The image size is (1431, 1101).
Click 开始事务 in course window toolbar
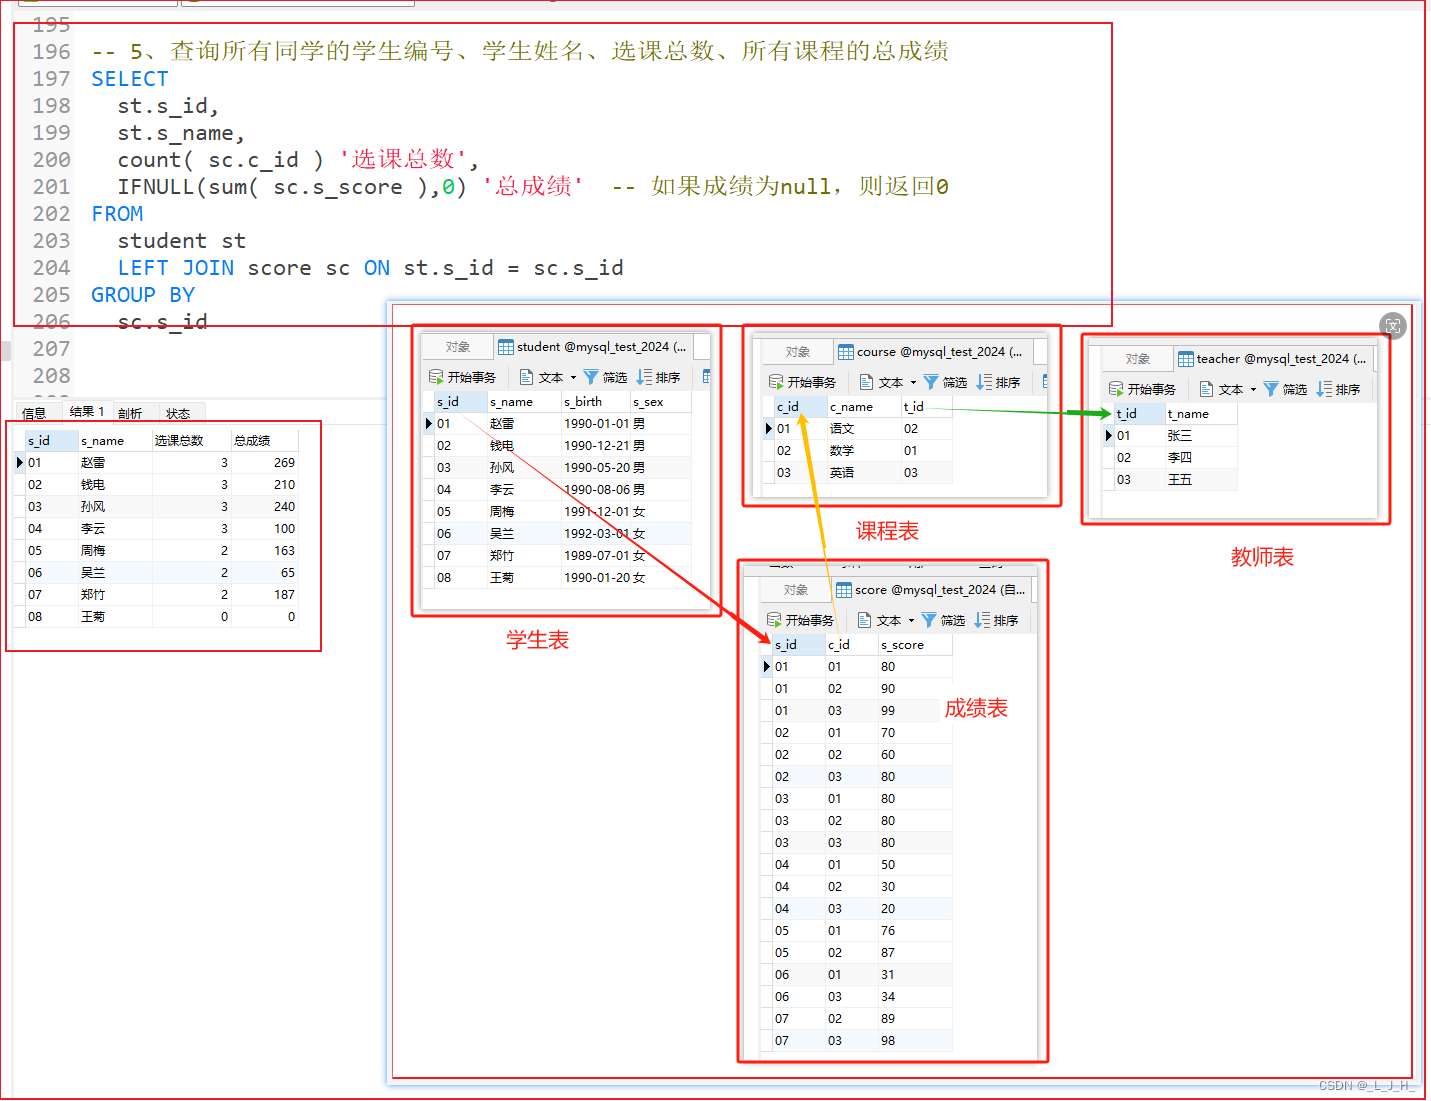point(803,382)
